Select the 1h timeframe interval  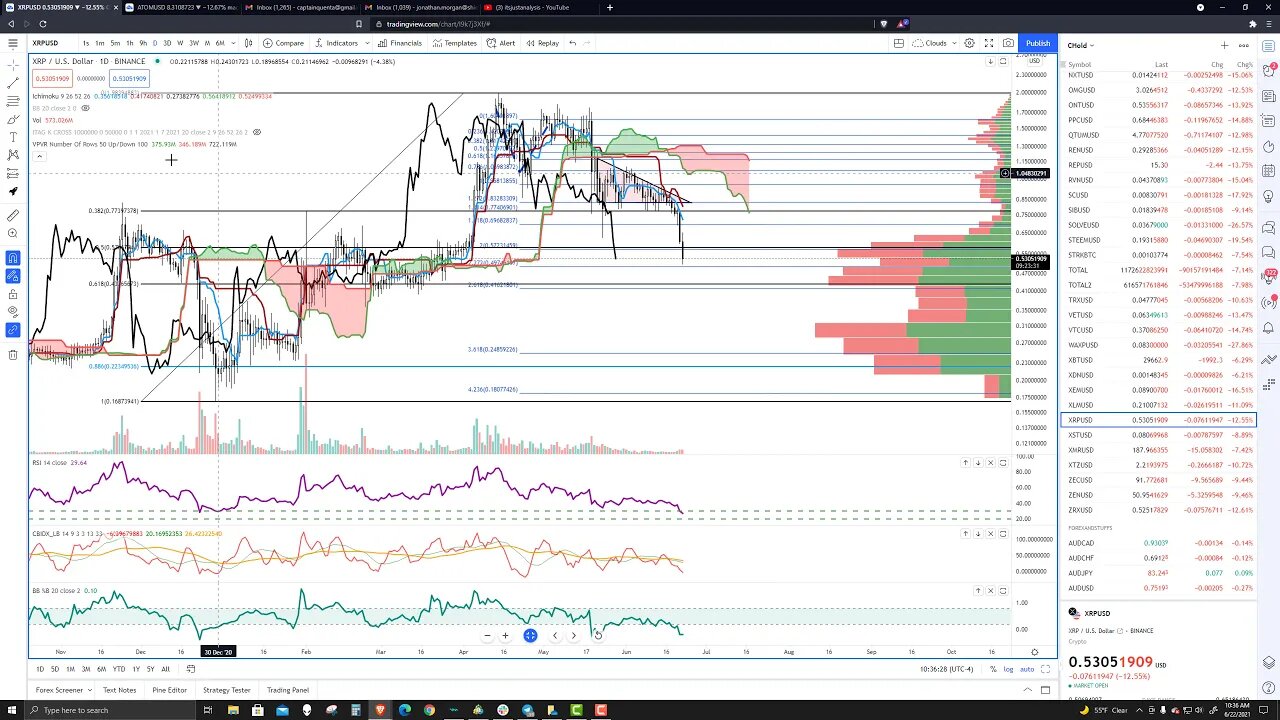[131, 43]
